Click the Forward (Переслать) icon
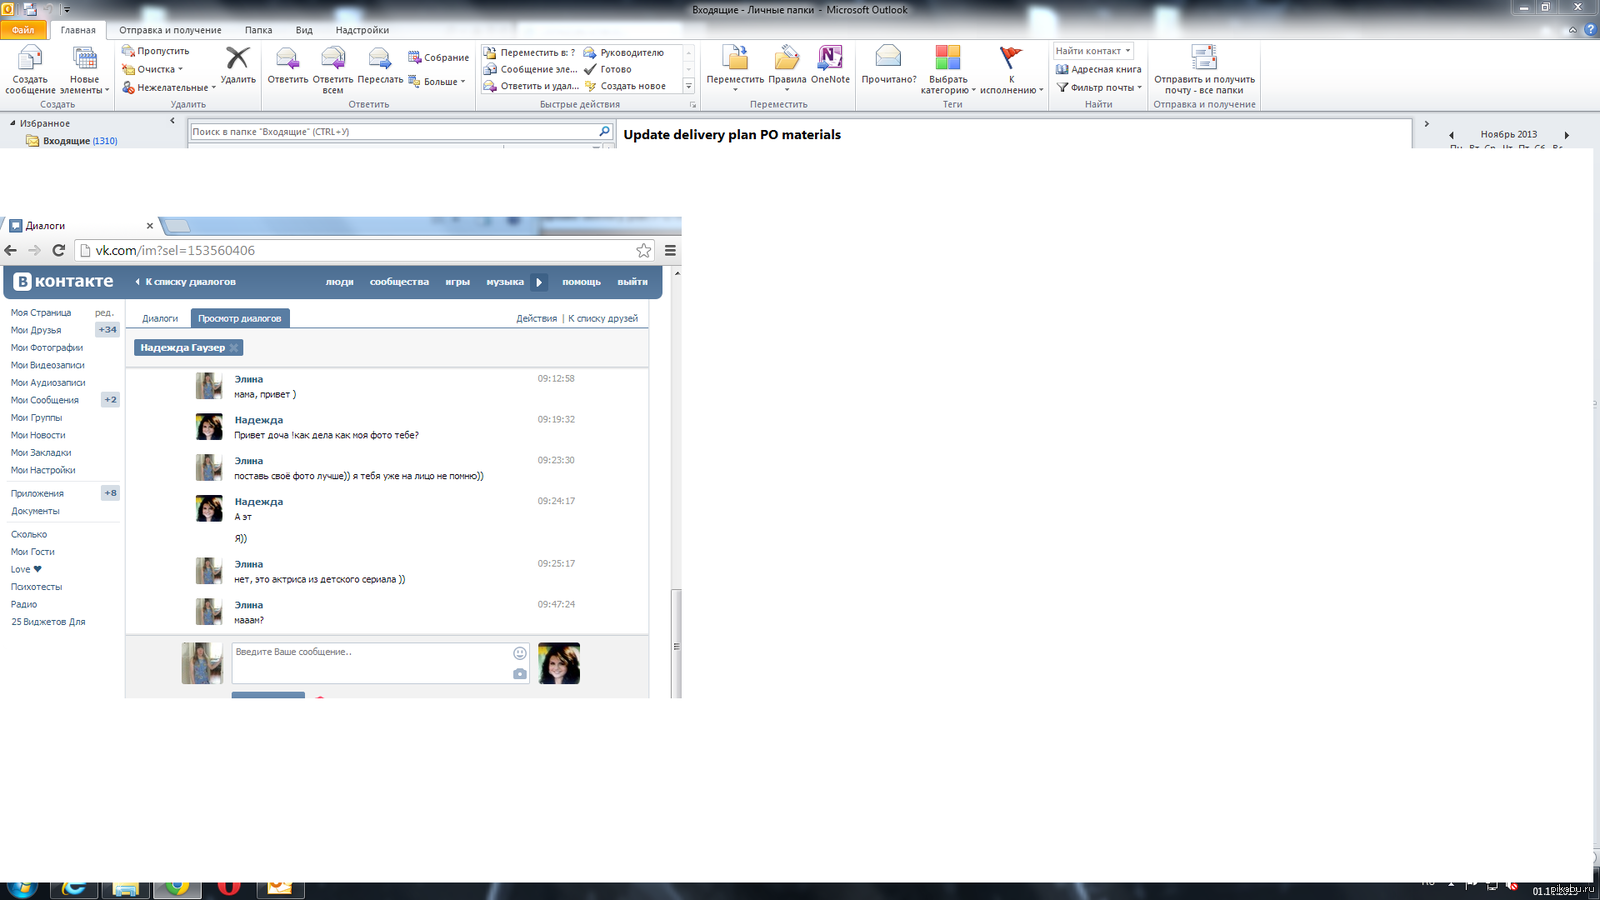 (x=380, y=60)
